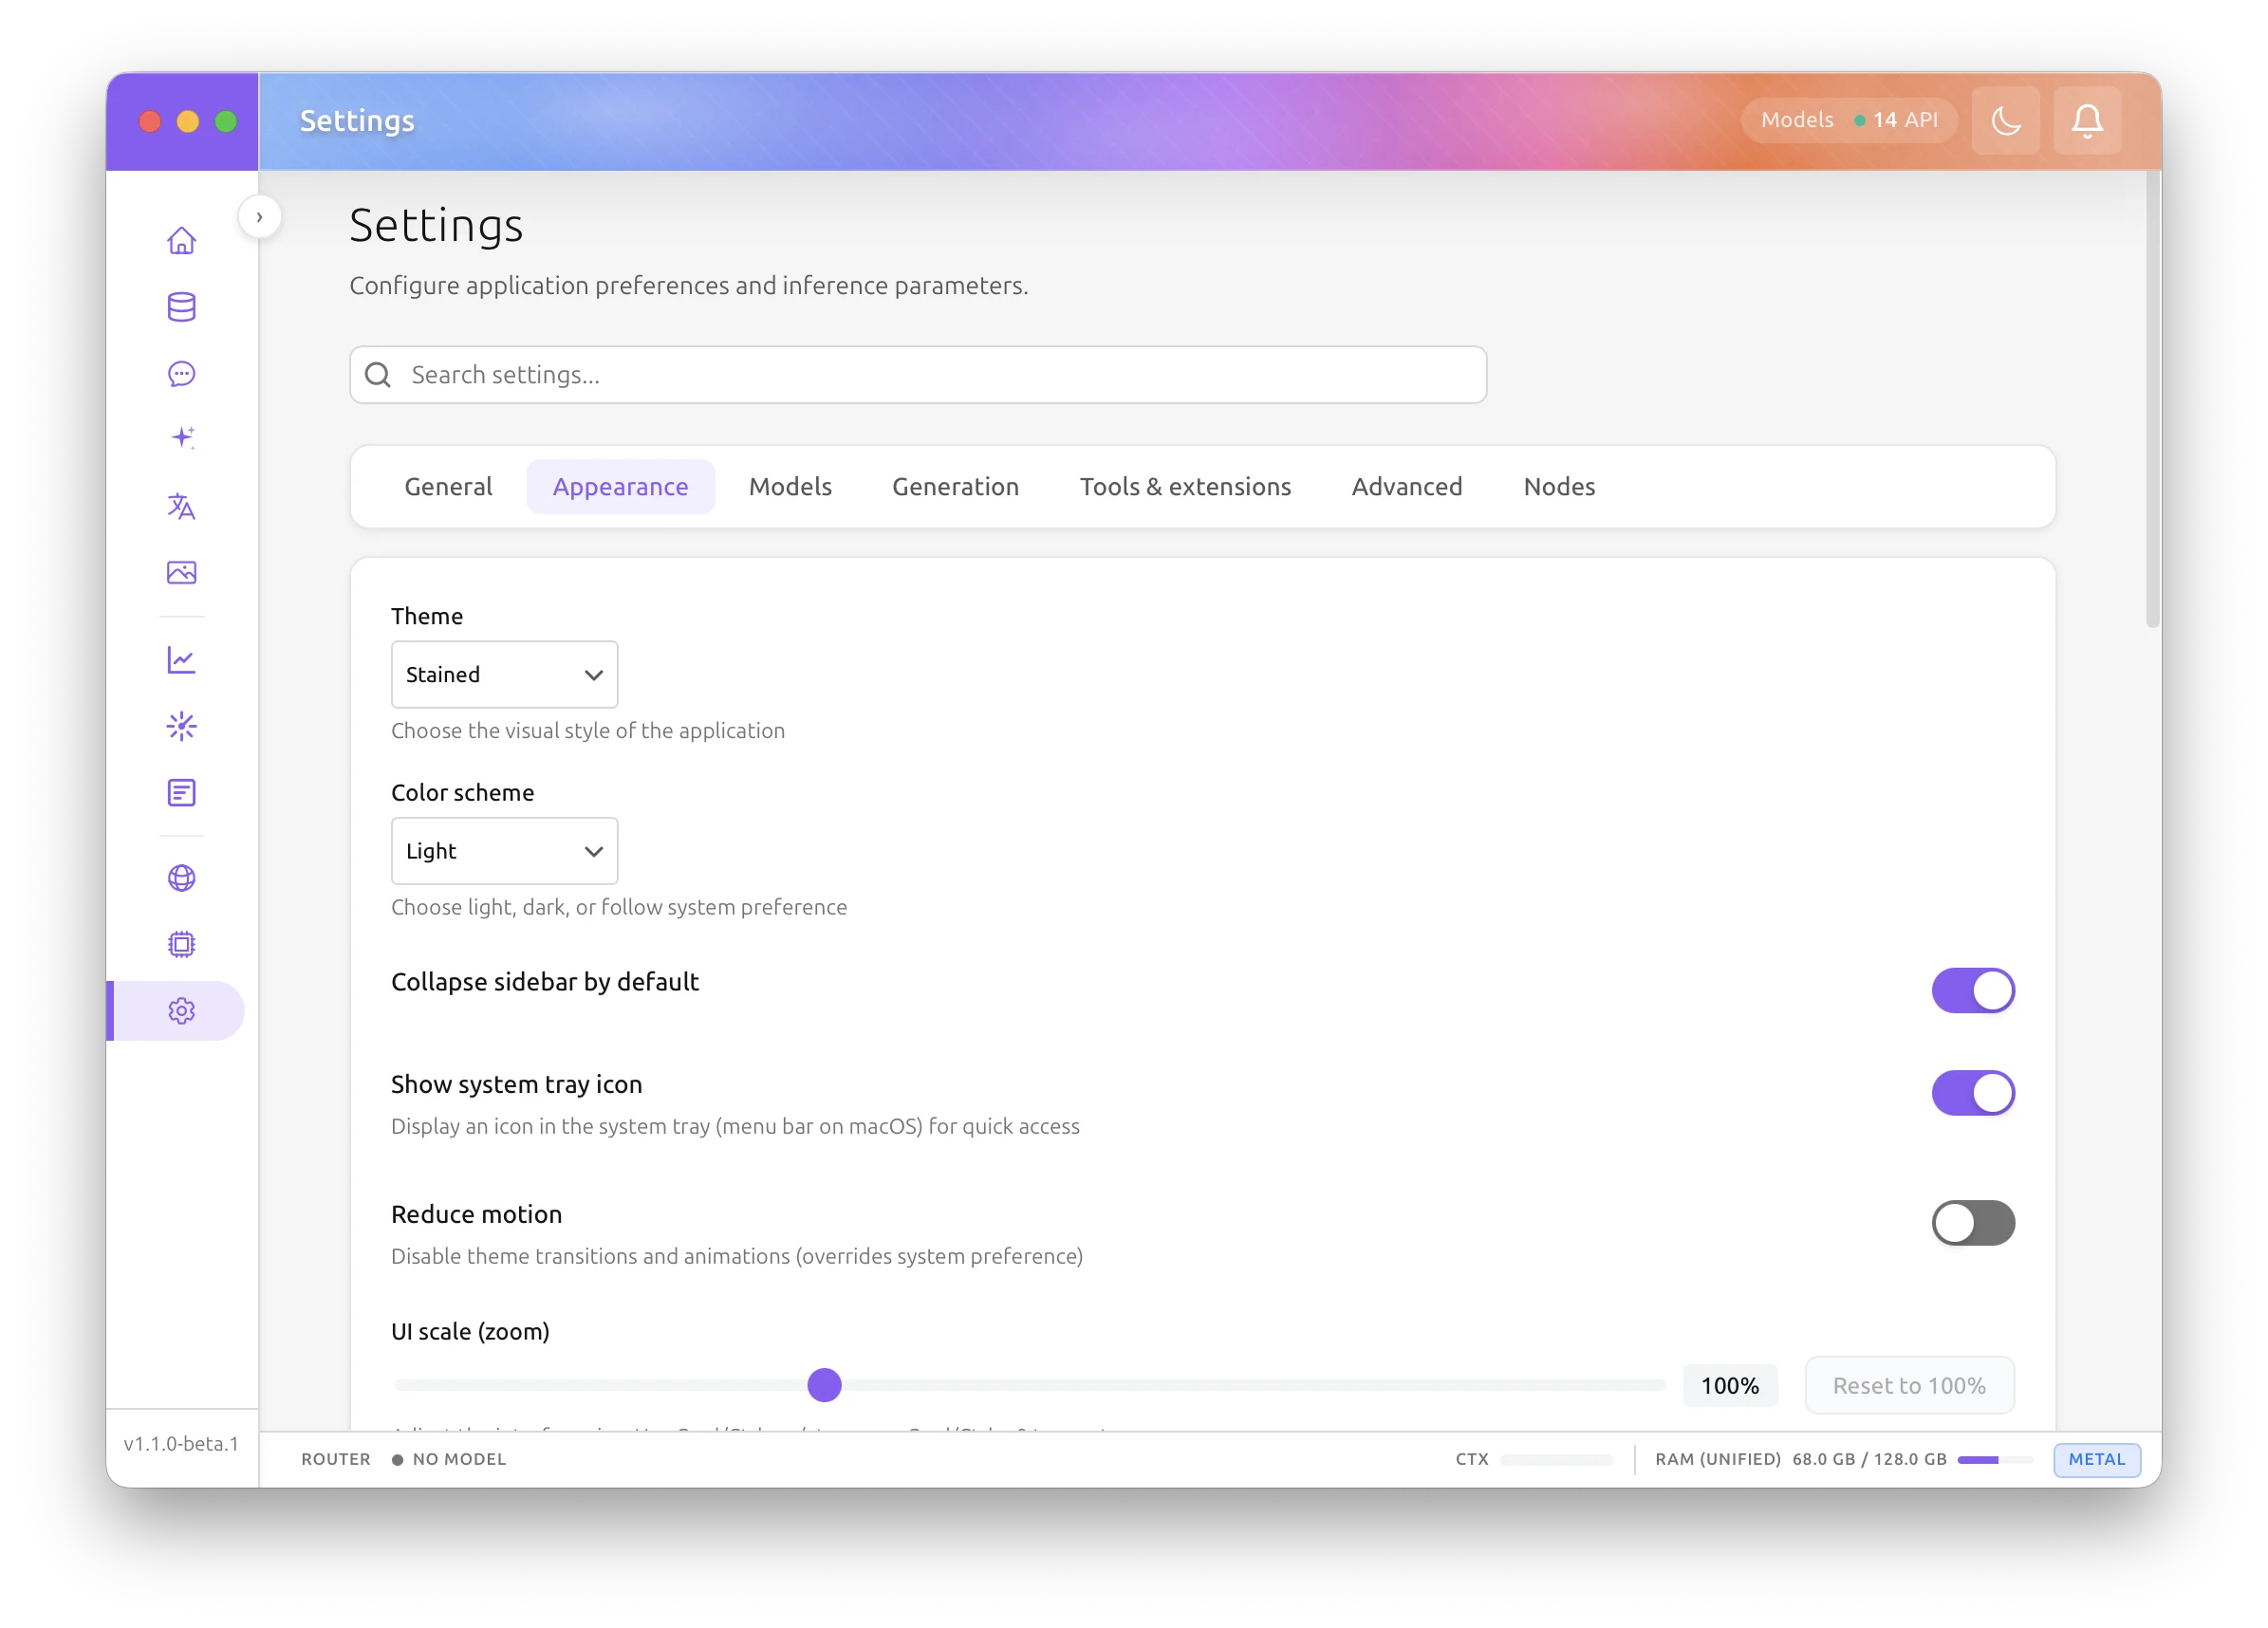Expand the sidebar with chevron button

pyautogui.click(x=259, y=217)
